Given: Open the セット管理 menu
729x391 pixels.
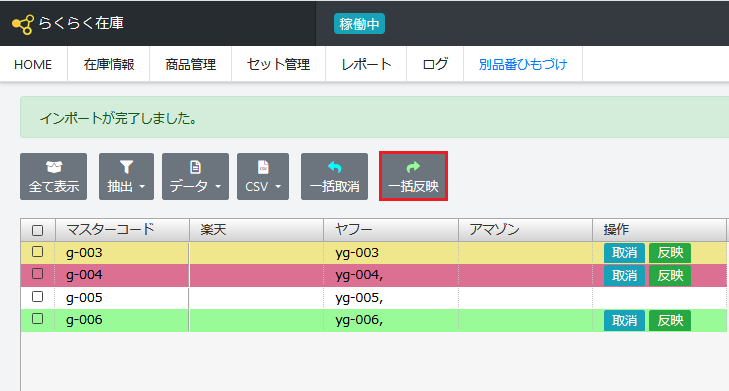Looking at the screenshot, I should point(278,64).
